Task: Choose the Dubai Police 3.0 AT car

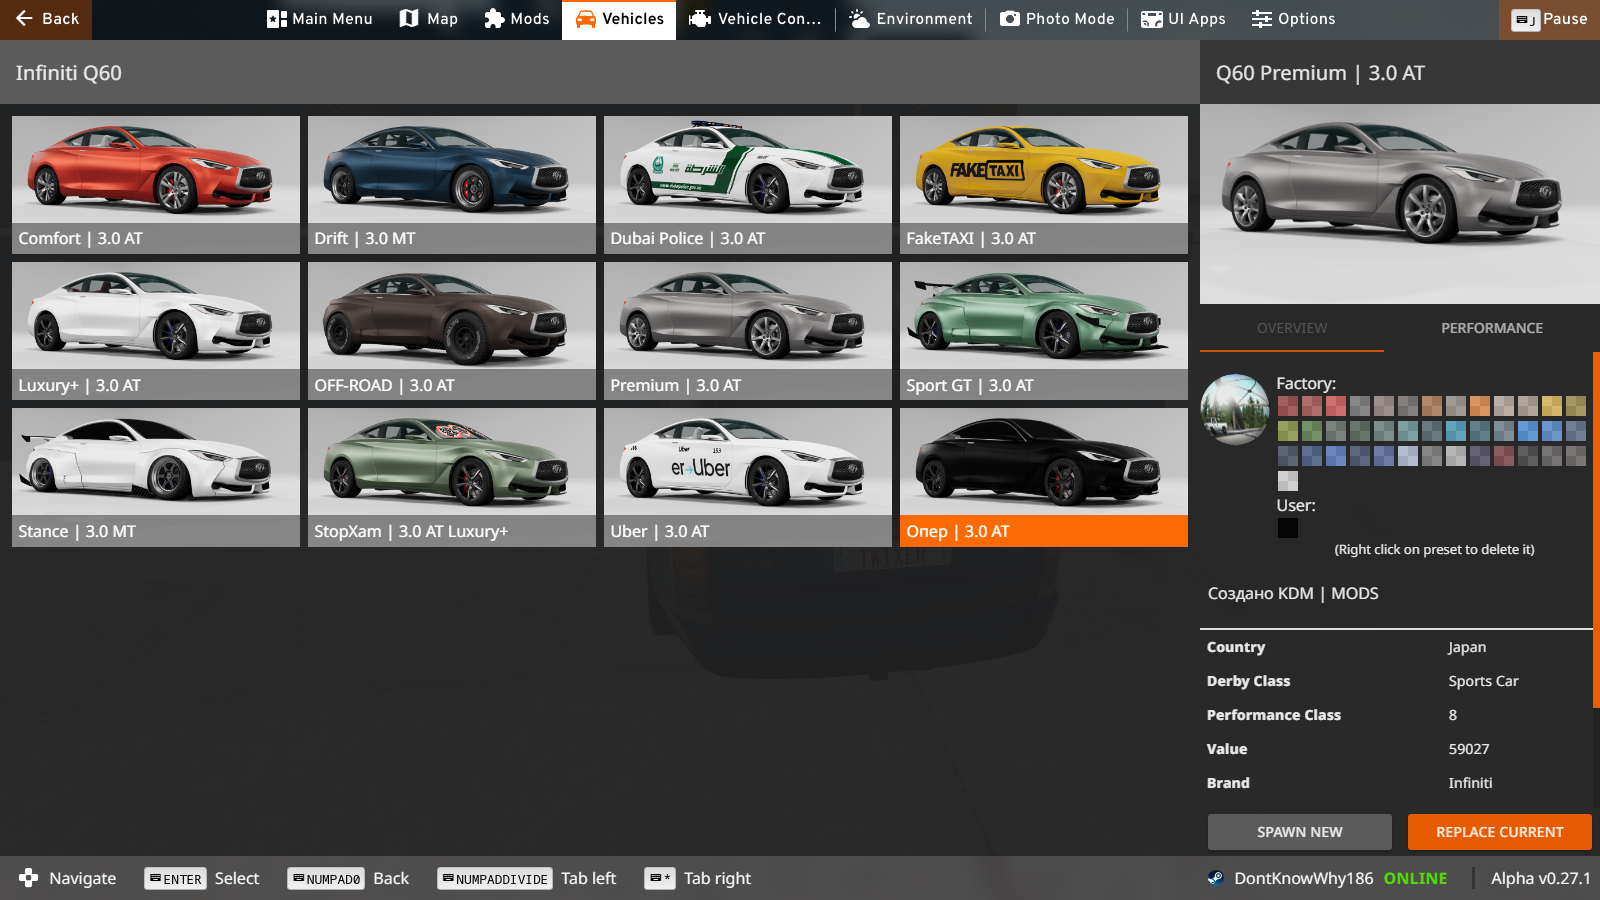Action: (748, 184)
